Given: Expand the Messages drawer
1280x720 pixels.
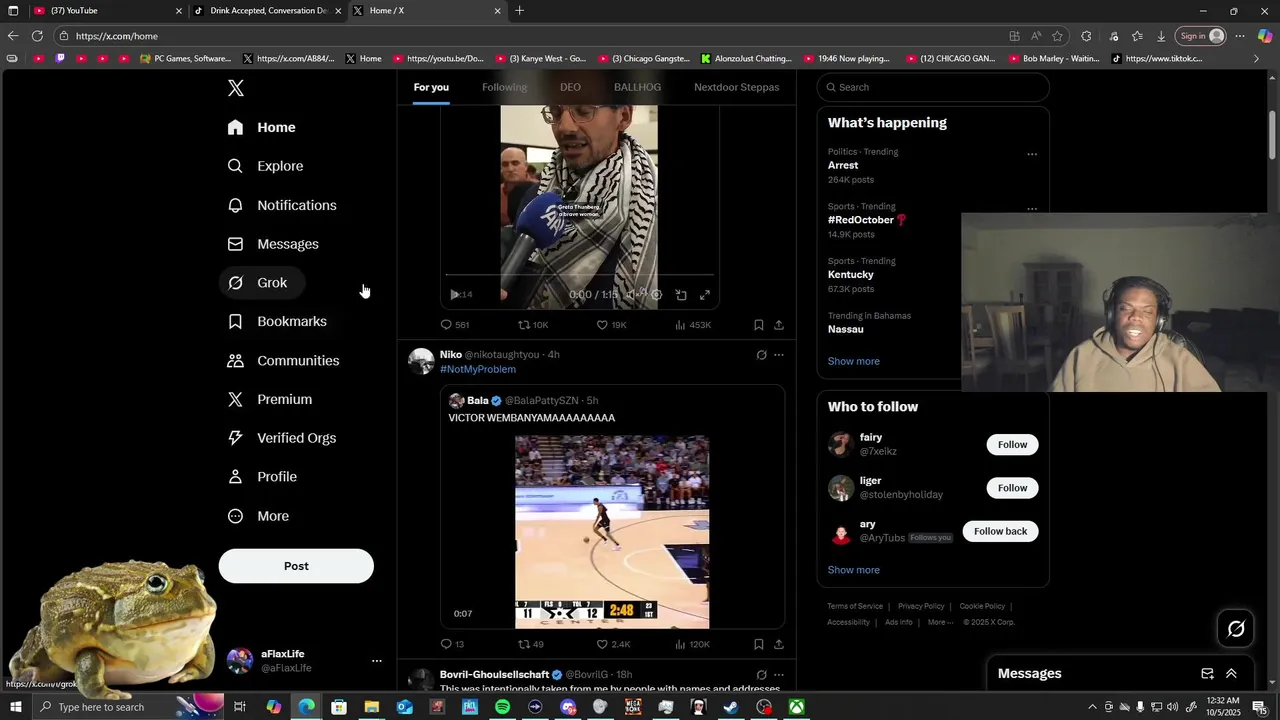Looking at the screenshot, I should tap(1231, 674).
